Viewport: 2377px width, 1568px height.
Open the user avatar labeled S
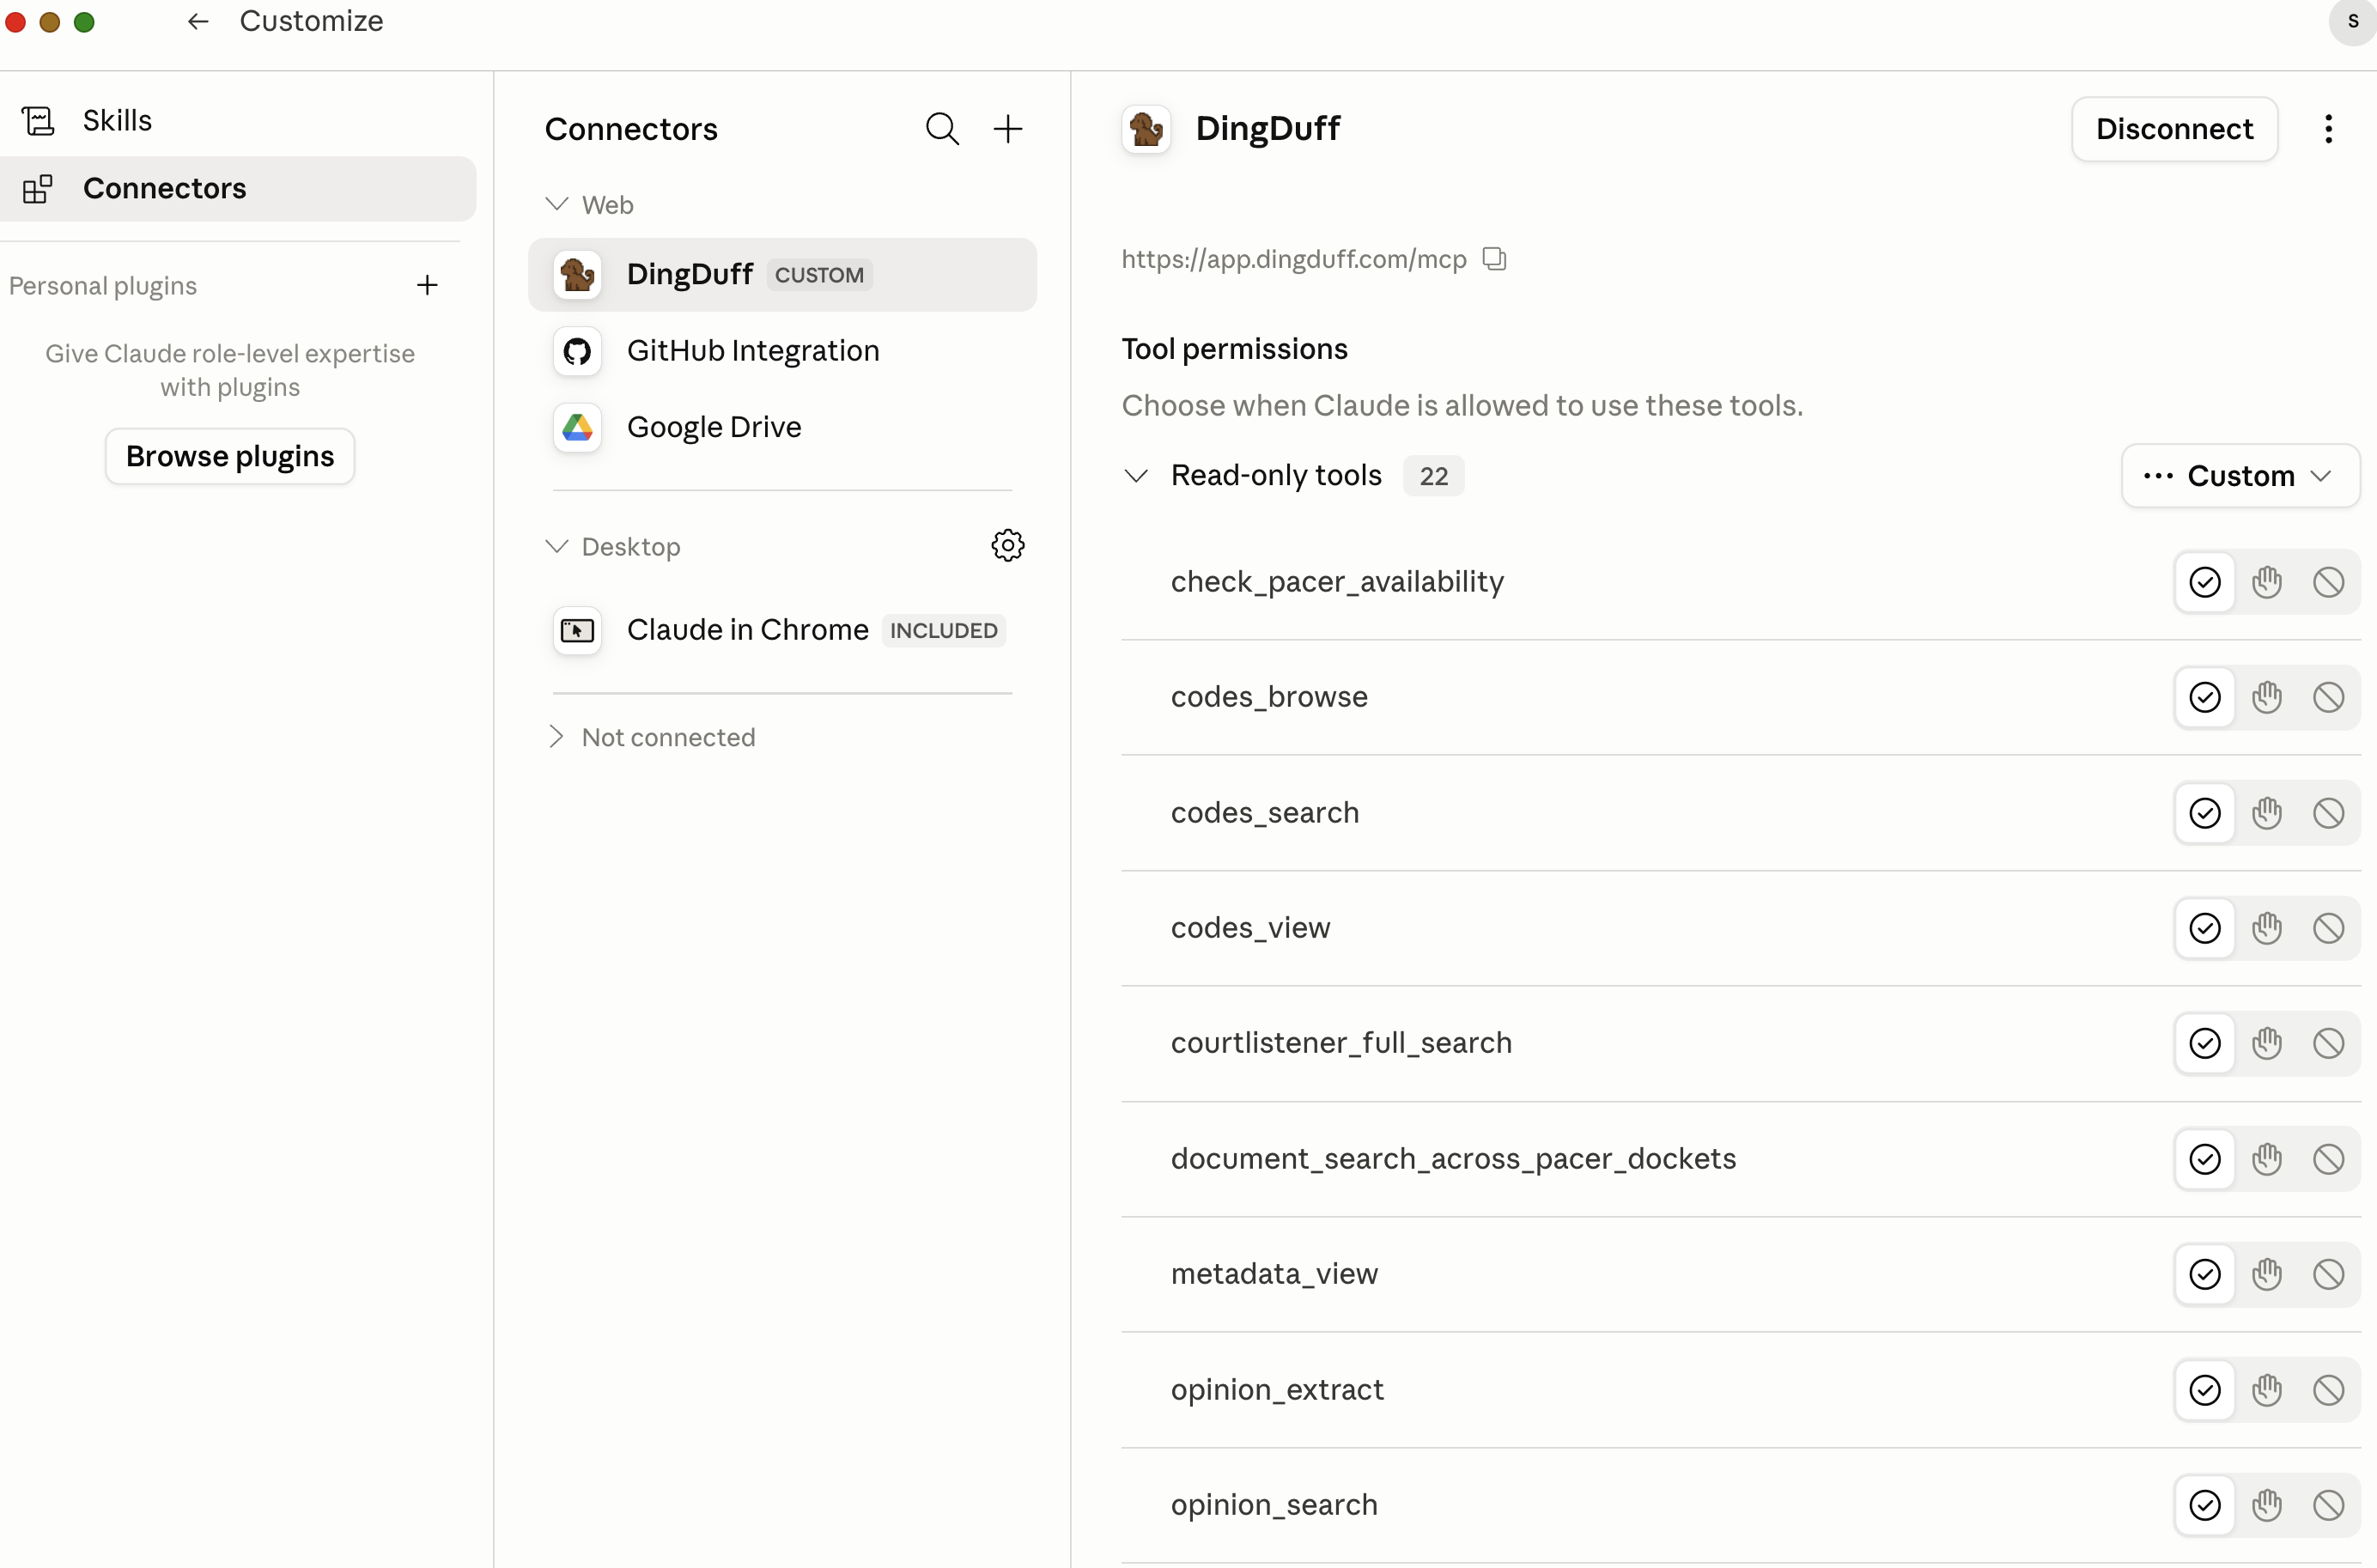point(2352,22)
